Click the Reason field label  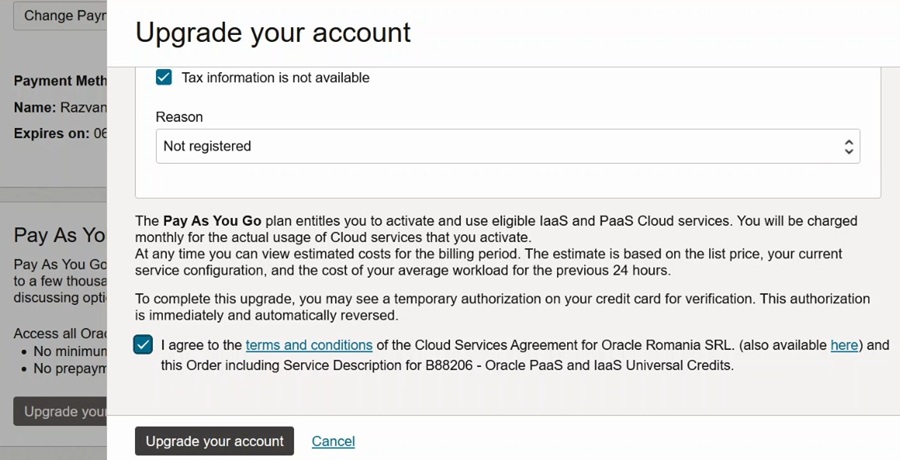pyautogui.click(x=179, y=117)
